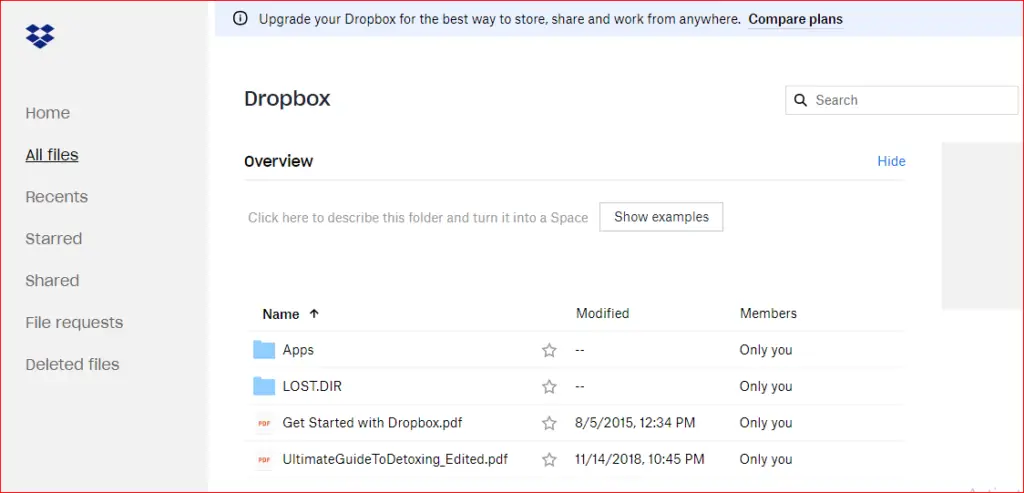Viewport: 1024px width, 493px height.
Task: Open the Apps folder icon
Action: click(264, 350)
